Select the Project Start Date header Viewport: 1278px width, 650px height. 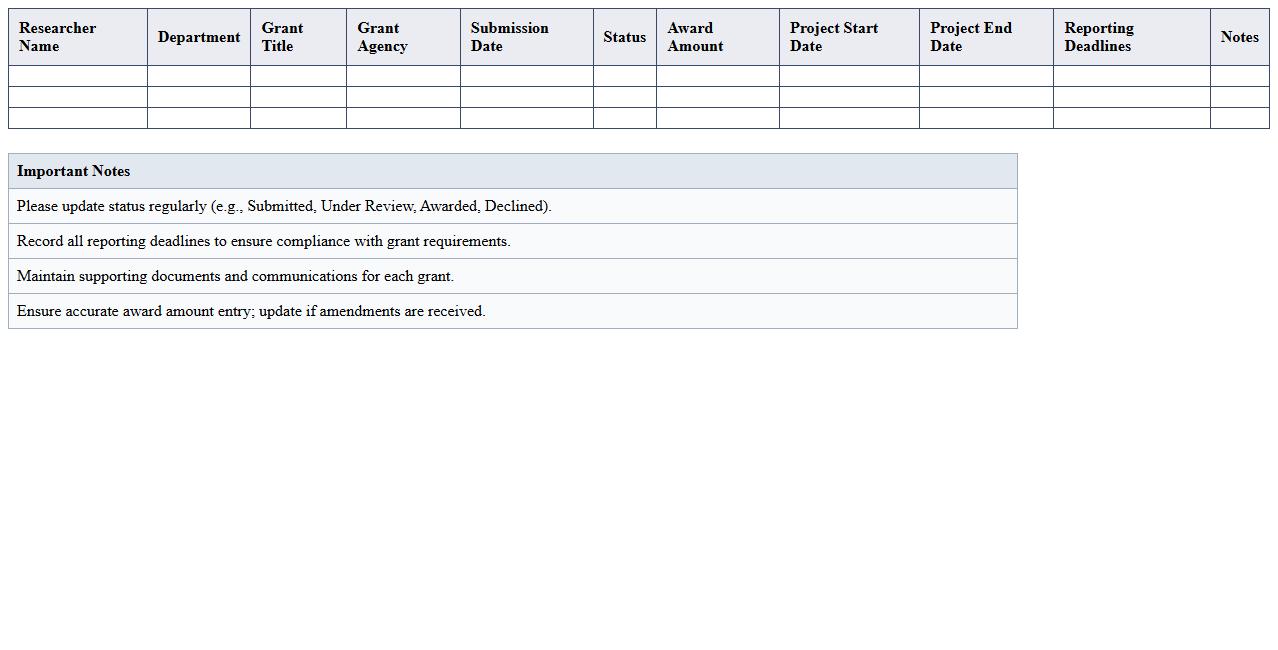pos(848,37)
